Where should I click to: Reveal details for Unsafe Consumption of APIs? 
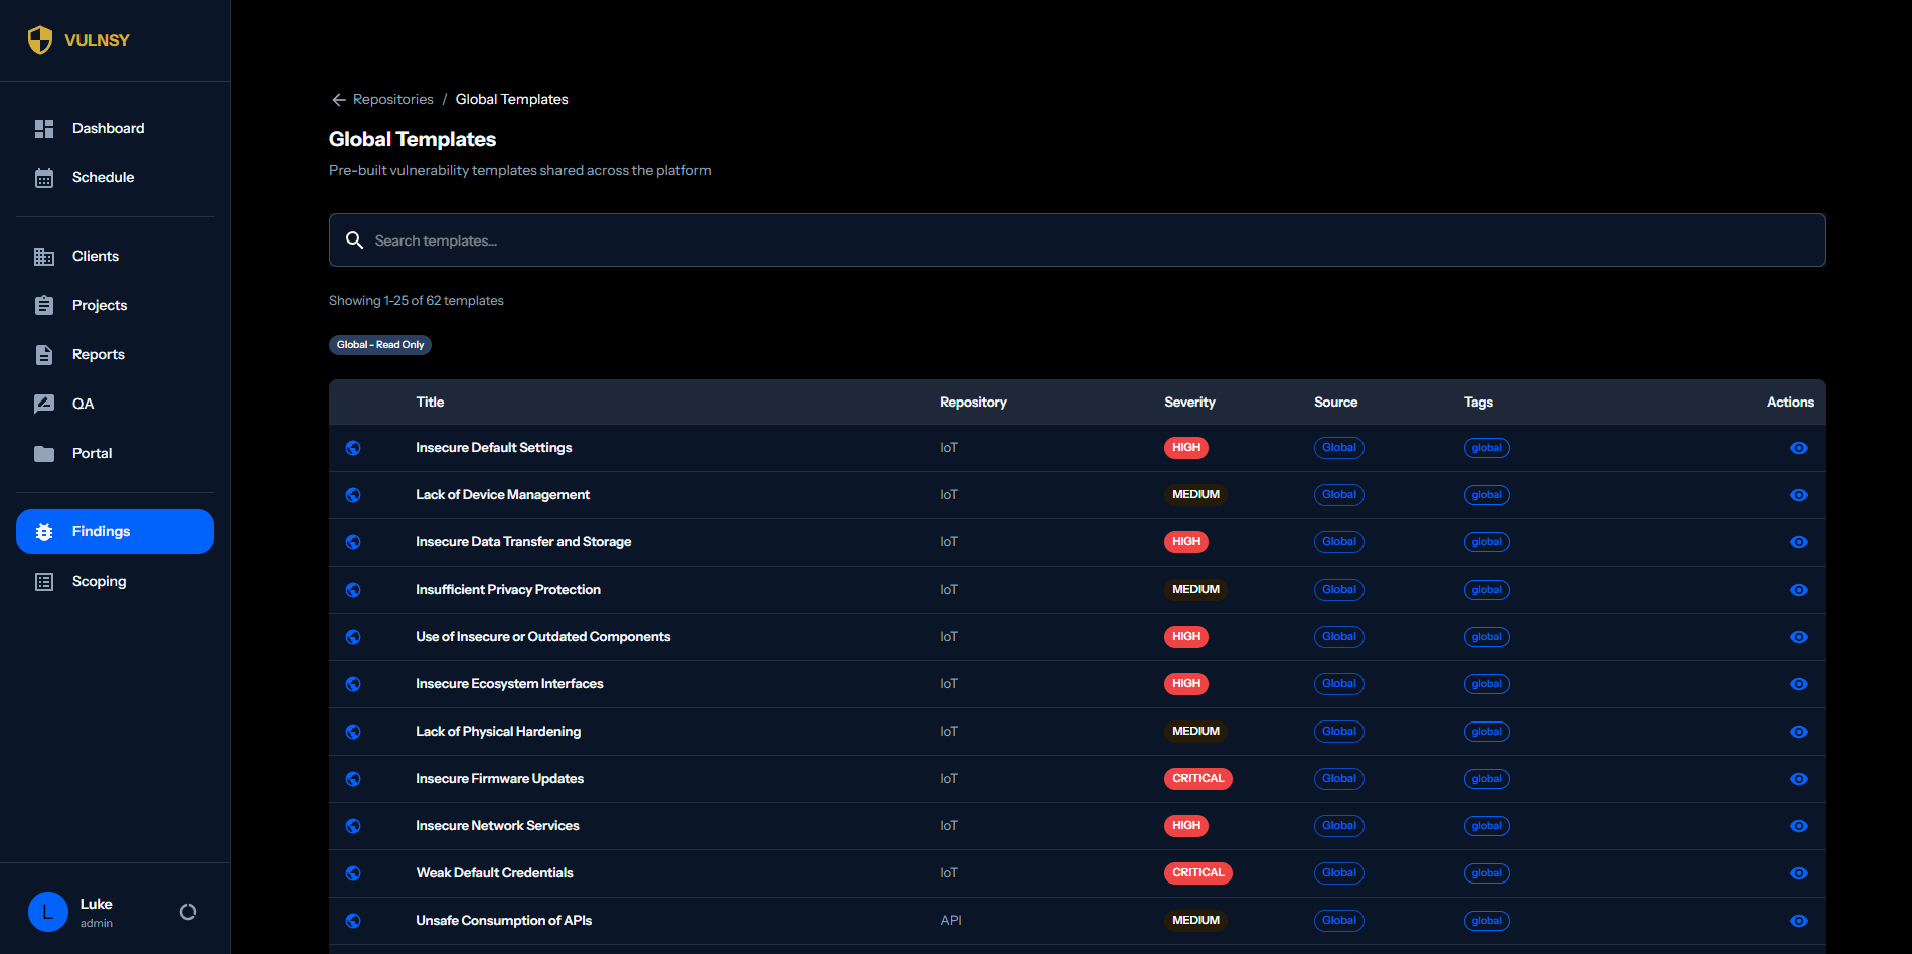click(x=1799, y=921)
